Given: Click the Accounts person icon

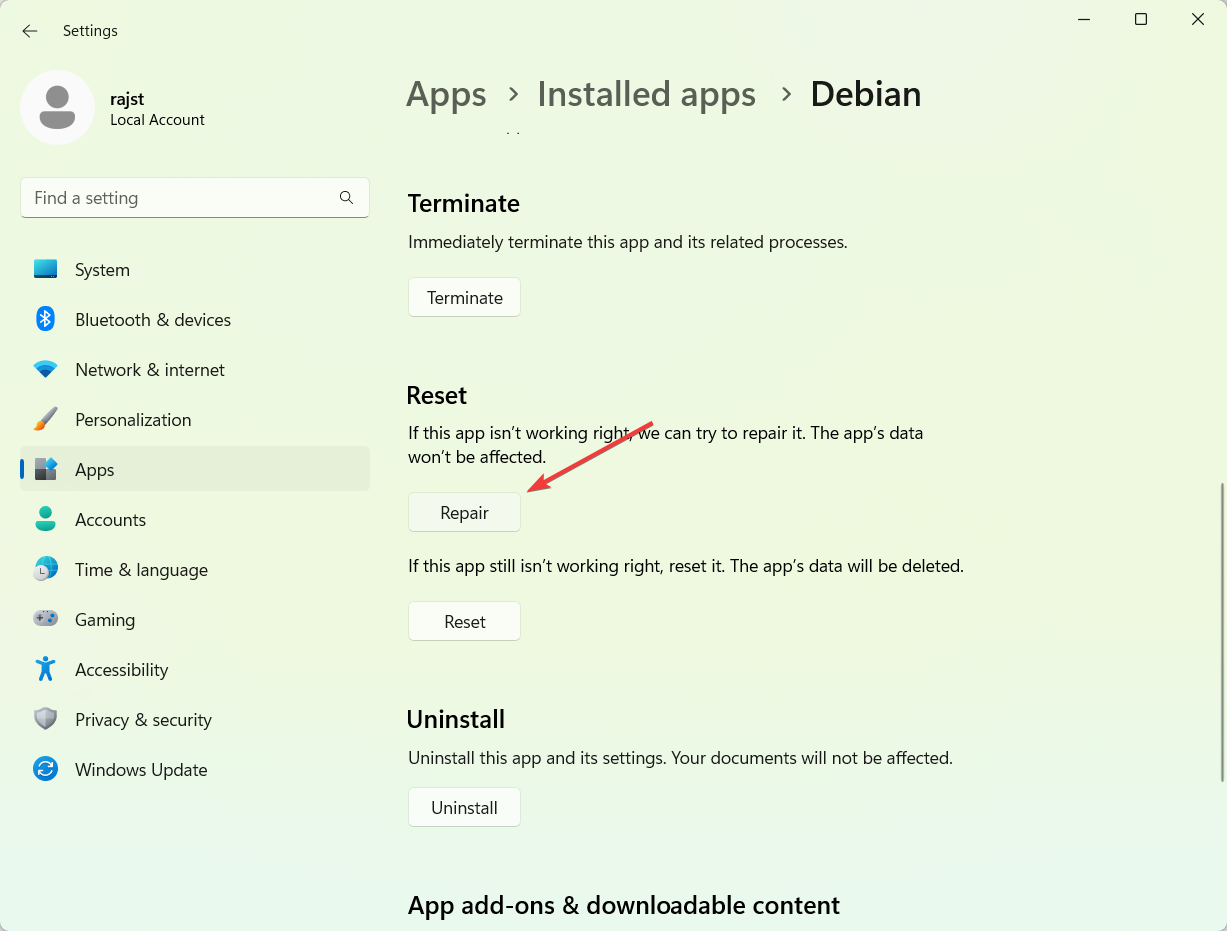Looking at the screenshot, I should tap(45, 519).
